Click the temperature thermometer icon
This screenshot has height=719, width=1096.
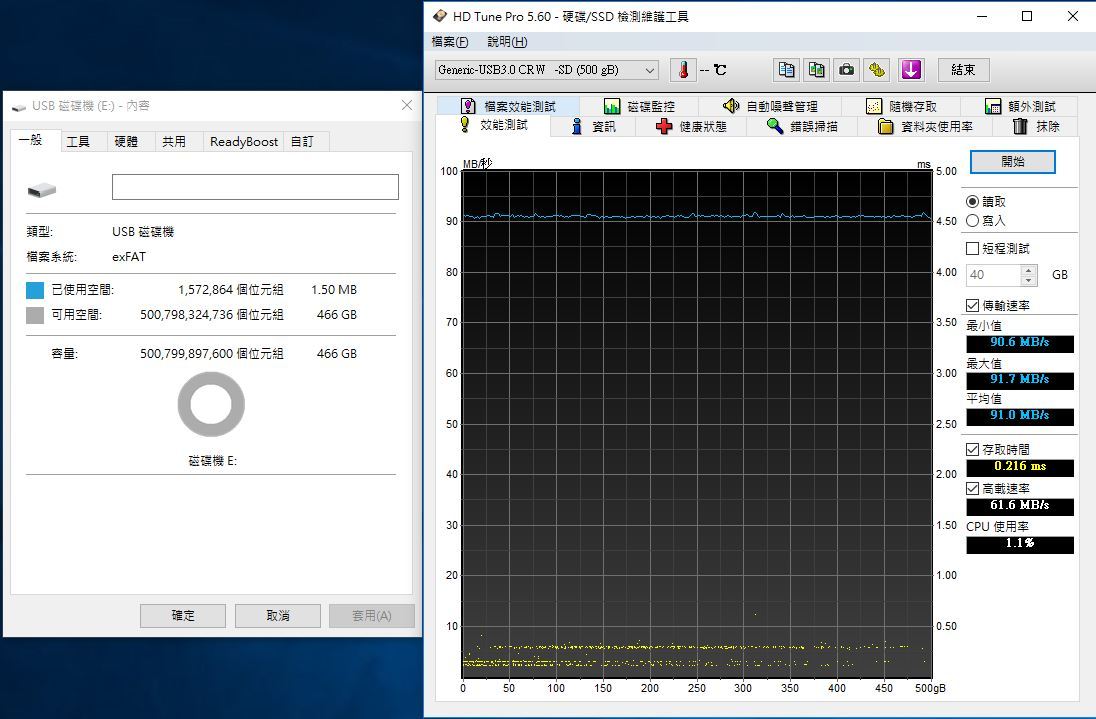(x=683, y=70)
